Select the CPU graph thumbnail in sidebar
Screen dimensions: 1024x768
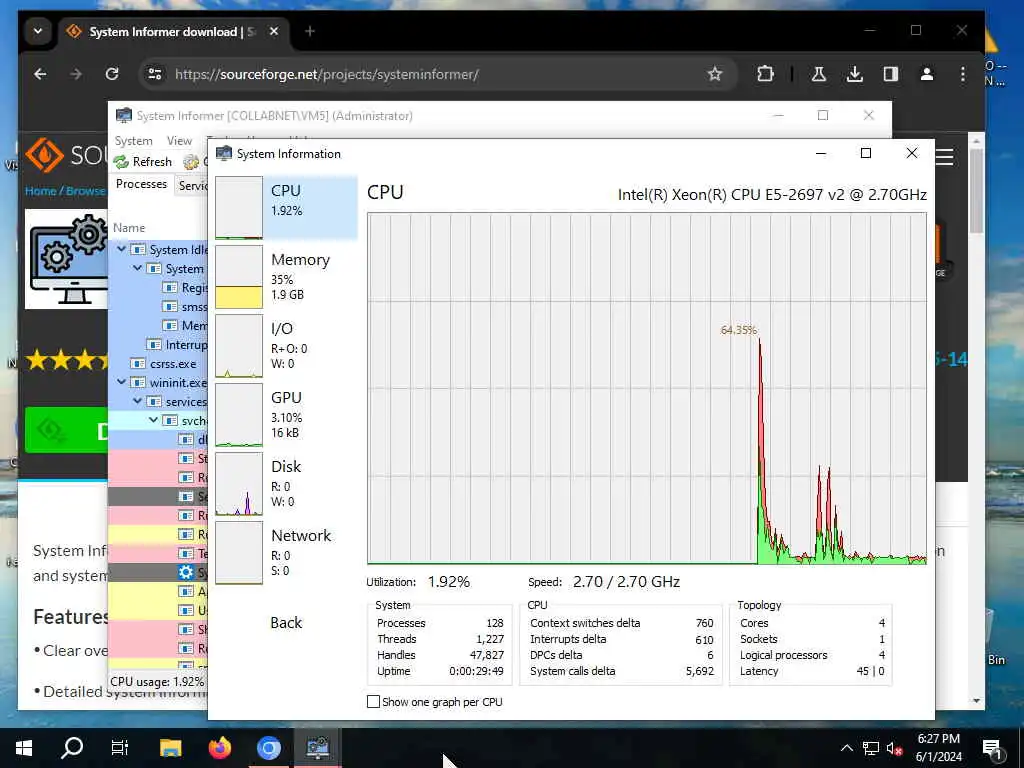[x=239, y=208]
